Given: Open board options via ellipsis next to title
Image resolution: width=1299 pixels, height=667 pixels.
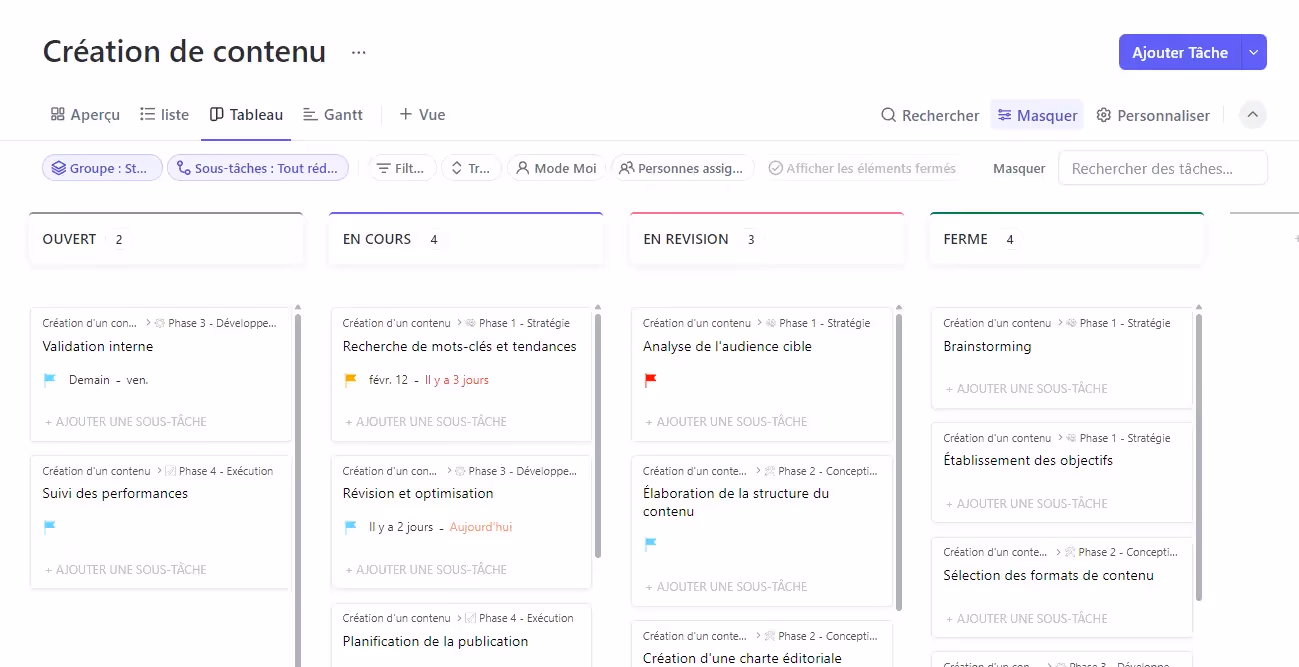Looking at the screenshot, I should pos(357,51).
